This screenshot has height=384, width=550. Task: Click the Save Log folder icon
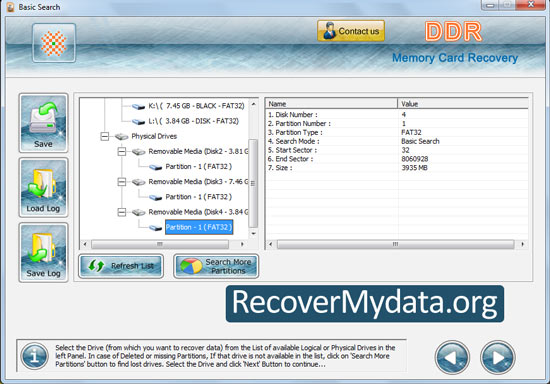tap(43, 252)
